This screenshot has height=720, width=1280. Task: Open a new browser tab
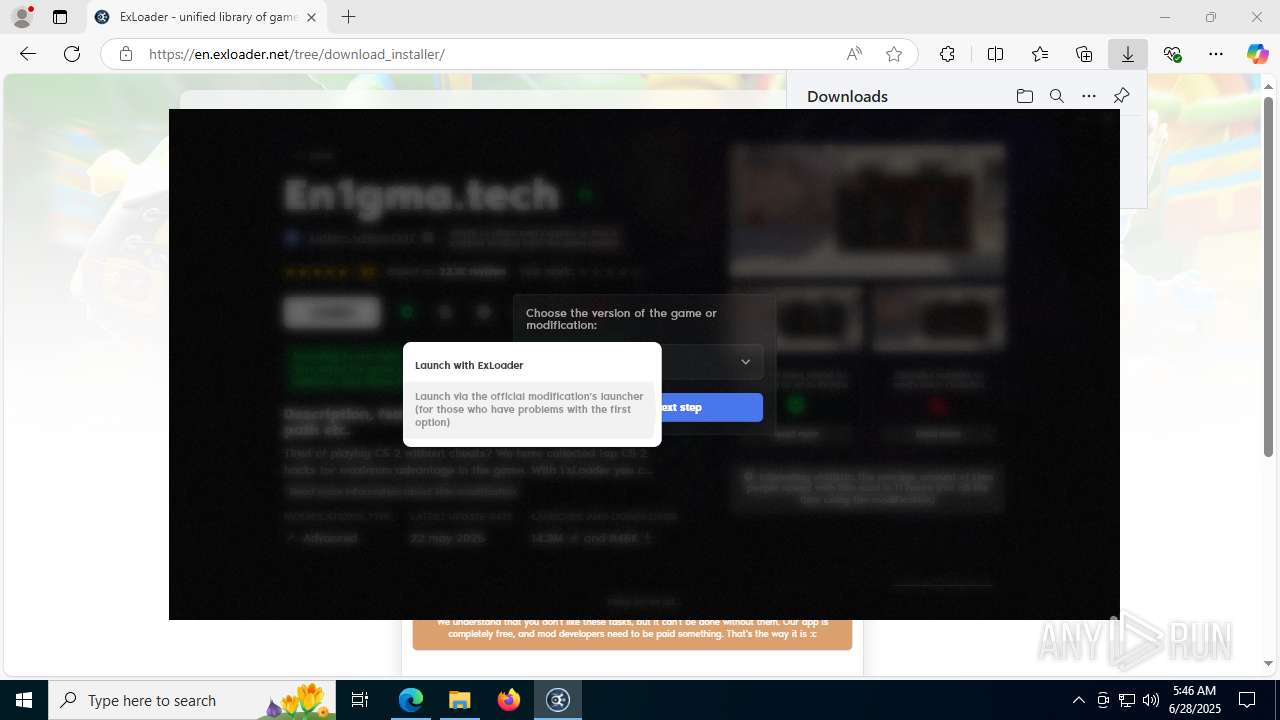[x=348, y=17]
